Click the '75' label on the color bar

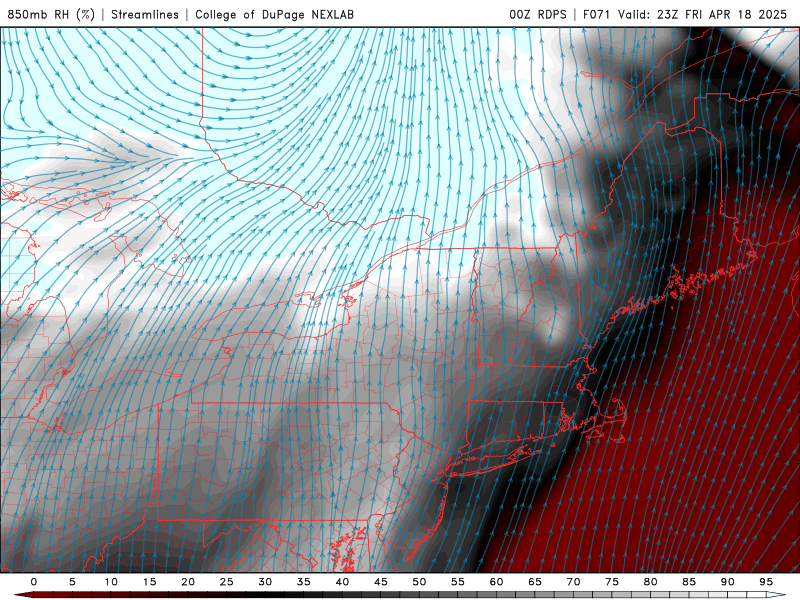coord(612,582)
